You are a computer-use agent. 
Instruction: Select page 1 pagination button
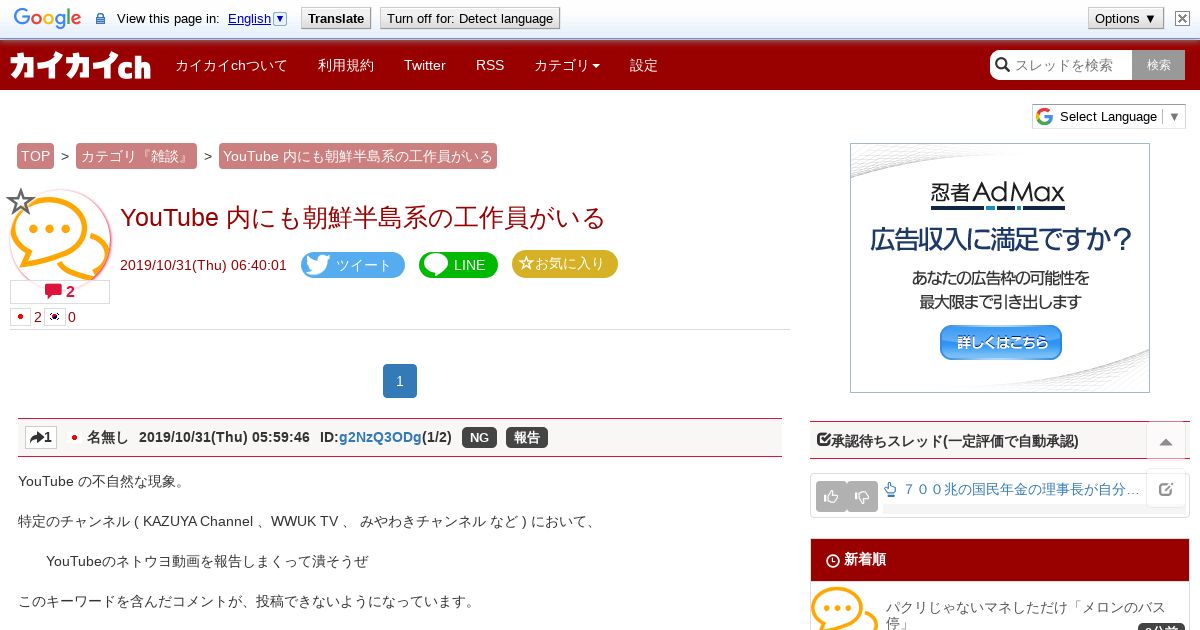(400, 381)
